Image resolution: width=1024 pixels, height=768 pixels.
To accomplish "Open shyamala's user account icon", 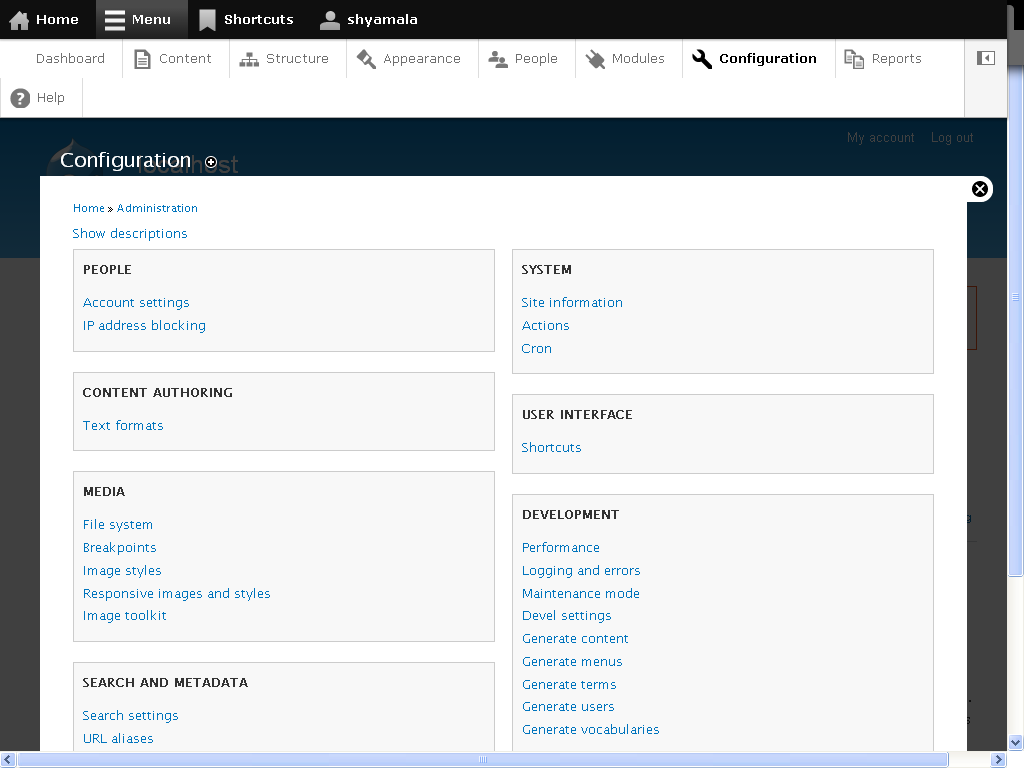I will (x=329, y=19).
